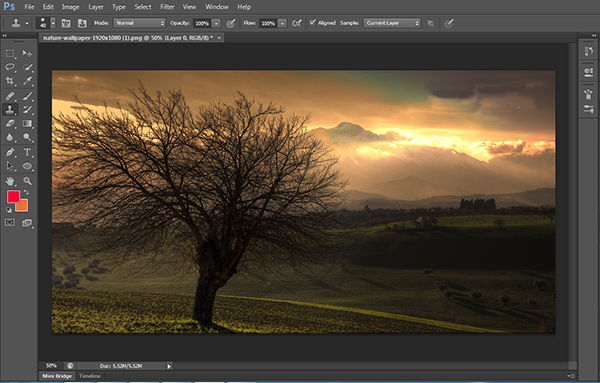
Task: Click the Opacity 100% input field
Action: pos(202,23)
